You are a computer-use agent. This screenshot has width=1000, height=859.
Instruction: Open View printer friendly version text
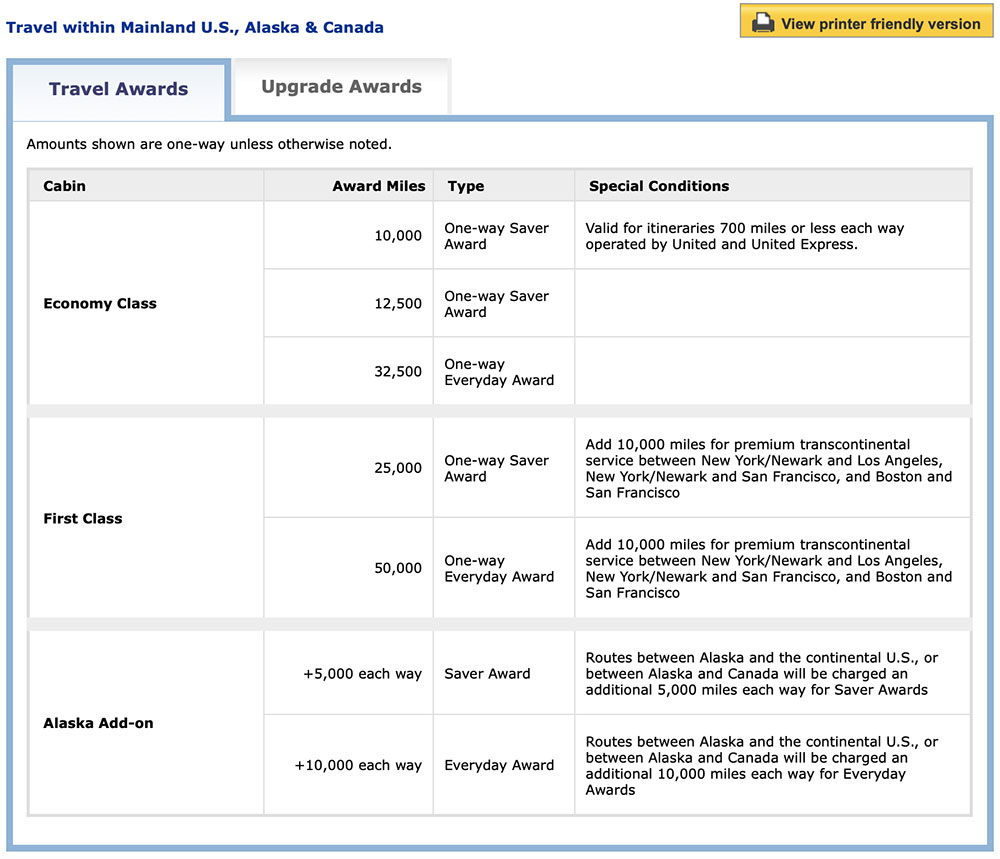pyautogui.click(x=881, y=24)
